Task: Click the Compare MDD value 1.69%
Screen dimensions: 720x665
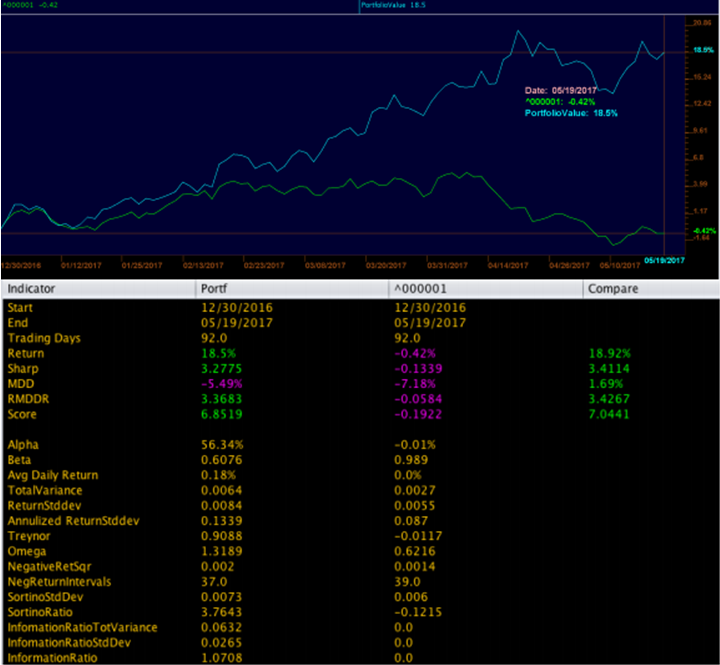Action: tap(606, 384)
